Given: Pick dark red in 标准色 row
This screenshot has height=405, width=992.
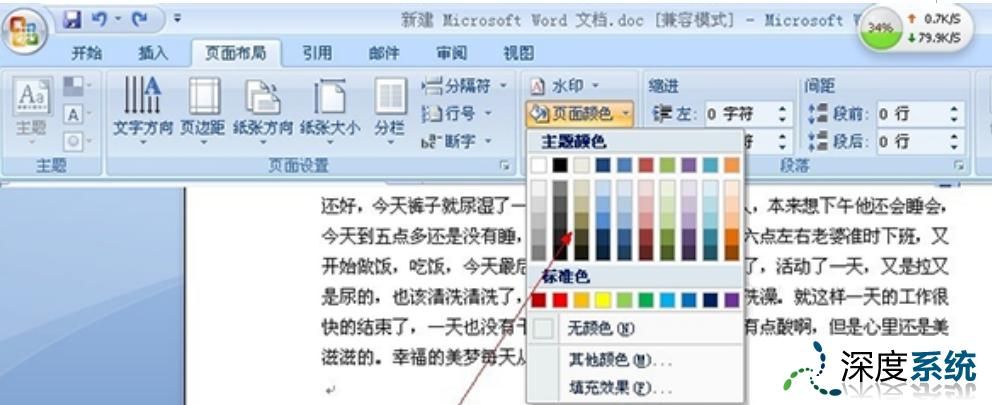Looking at the screenshot, I should [x=538, y=300].
